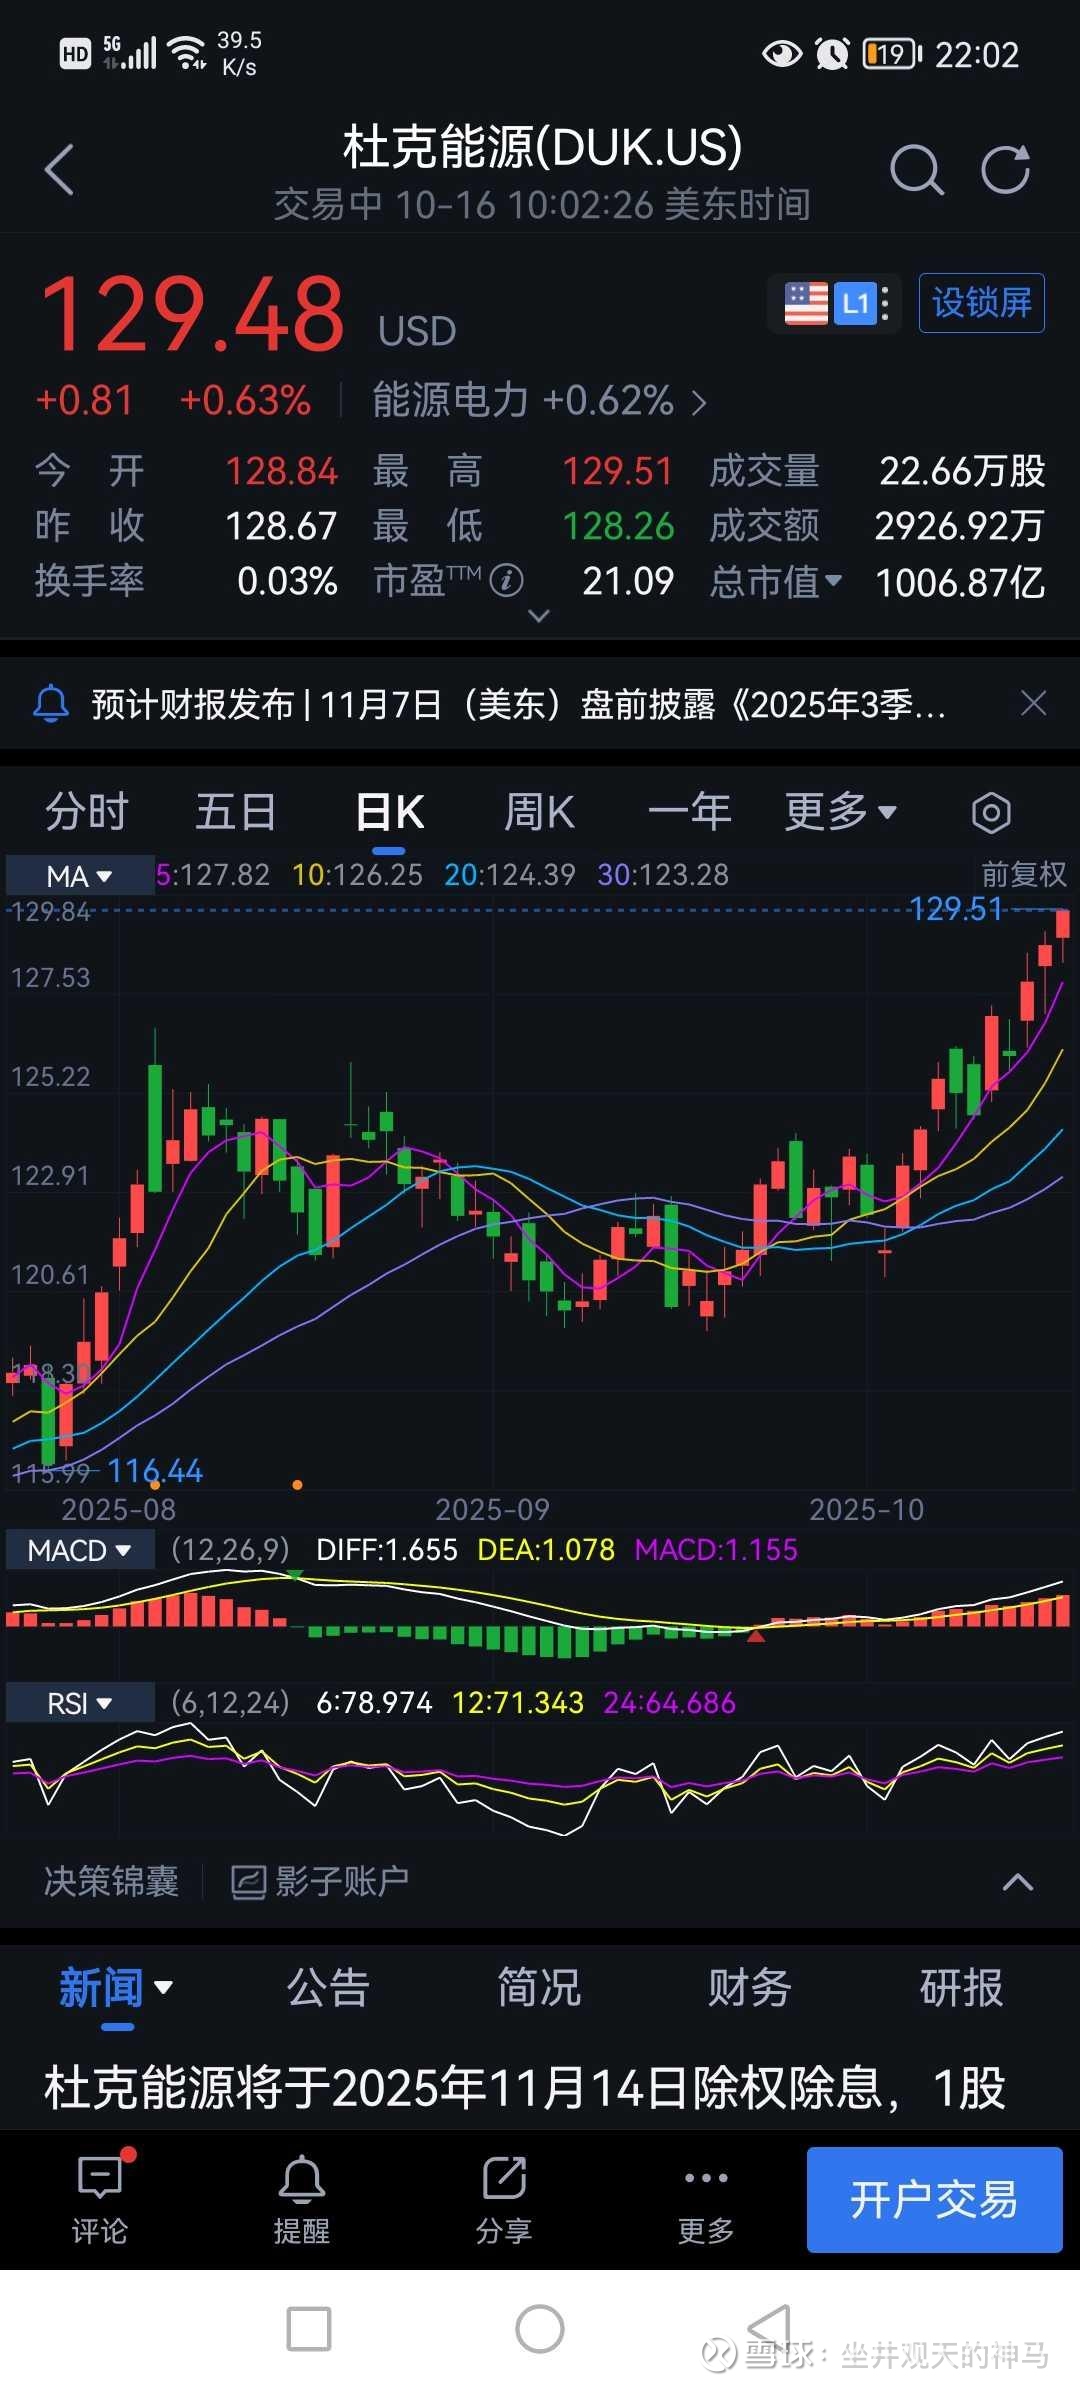Open the 研报 research reports tab
The image size is (1080, 2388).
coord(961,1988)
